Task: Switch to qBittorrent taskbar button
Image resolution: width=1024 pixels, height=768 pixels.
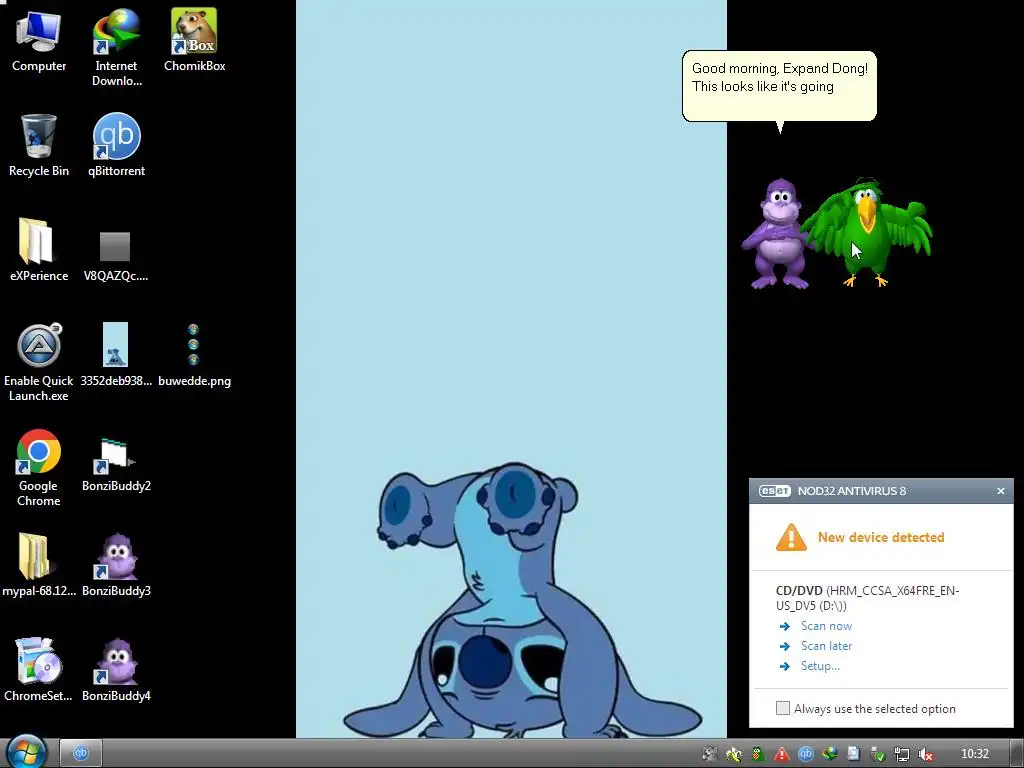Action: [81, 753]
